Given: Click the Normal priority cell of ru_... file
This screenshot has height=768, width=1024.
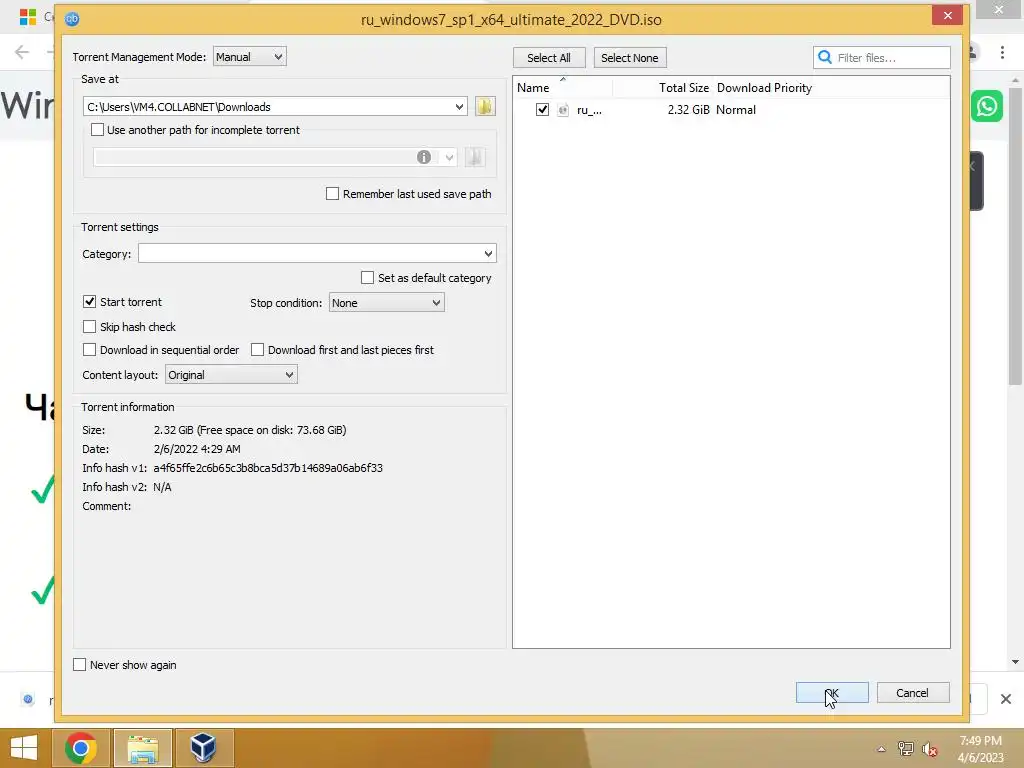Looking at the screenshot, I should click(x=736, y=110).
